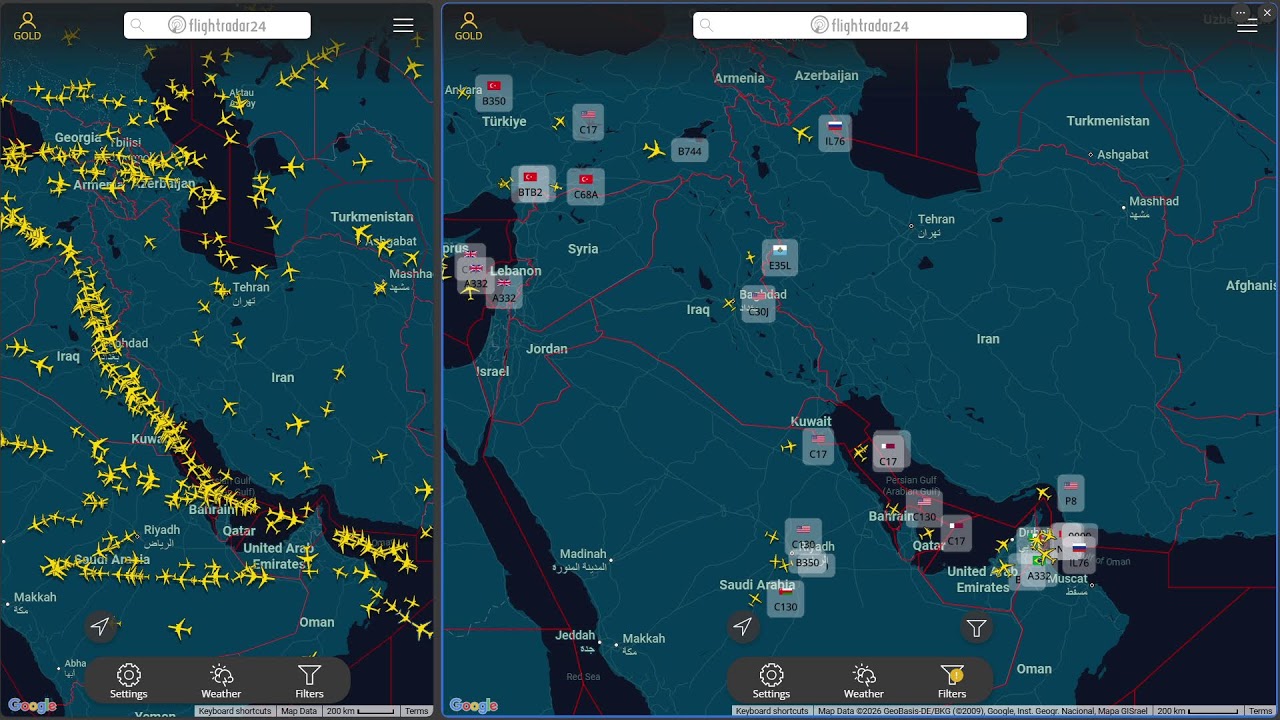
Task: Click the right panel flightradar24 search field
Action: coord(860,25)
